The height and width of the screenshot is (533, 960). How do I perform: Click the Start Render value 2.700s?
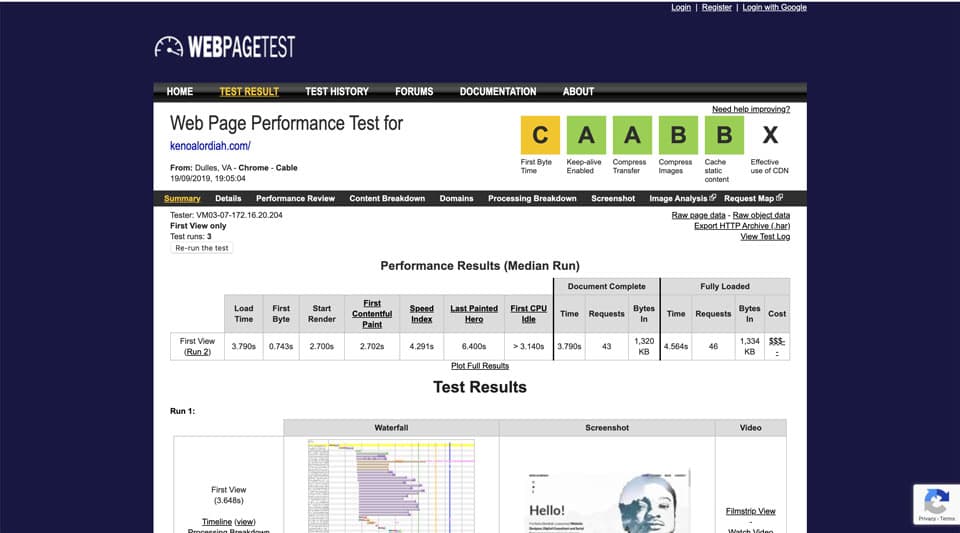321,346
